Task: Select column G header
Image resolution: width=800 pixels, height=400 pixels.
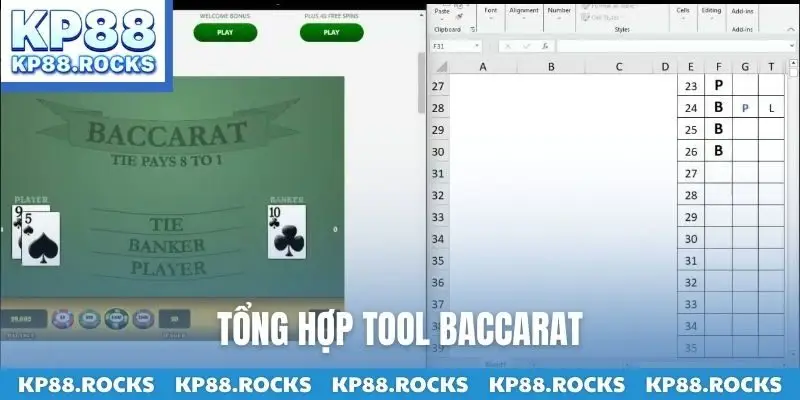Action: (745, 67)
